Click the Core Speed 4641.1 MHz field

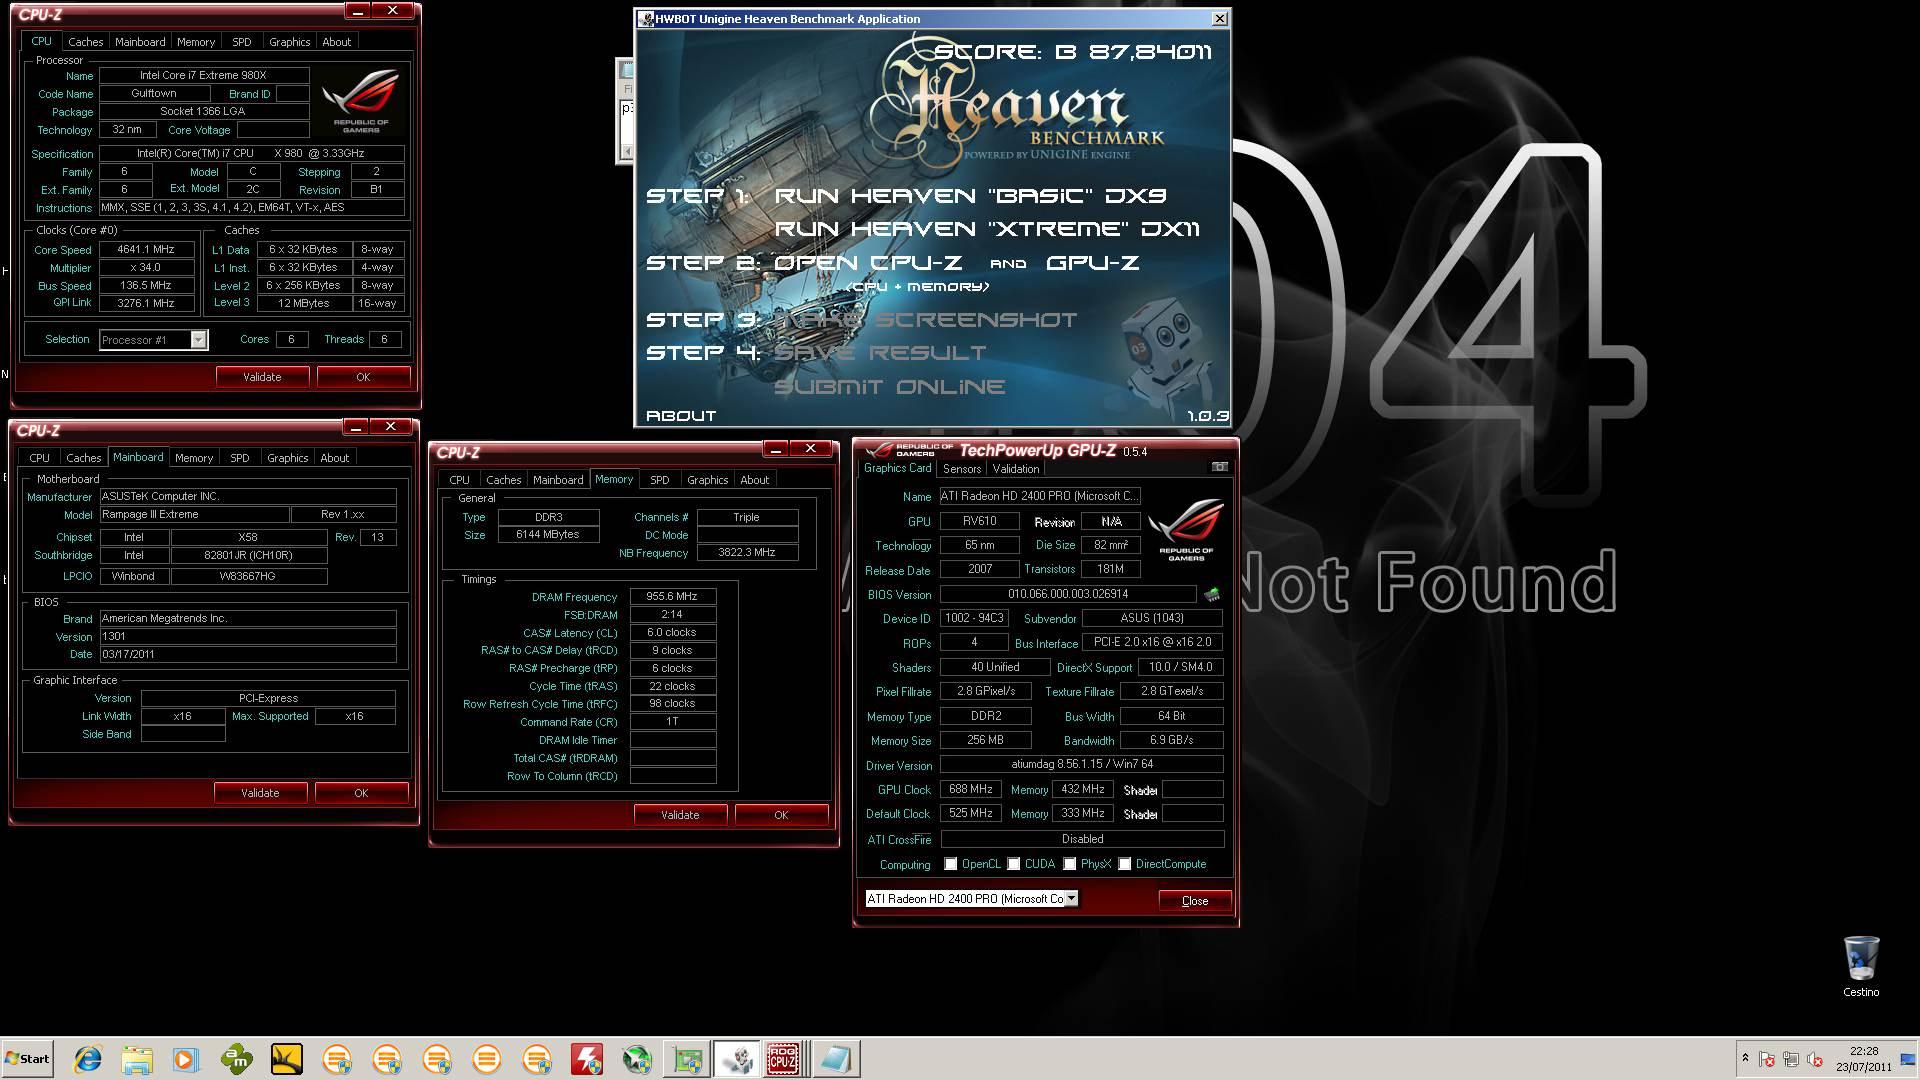click(x=147, y=250)
